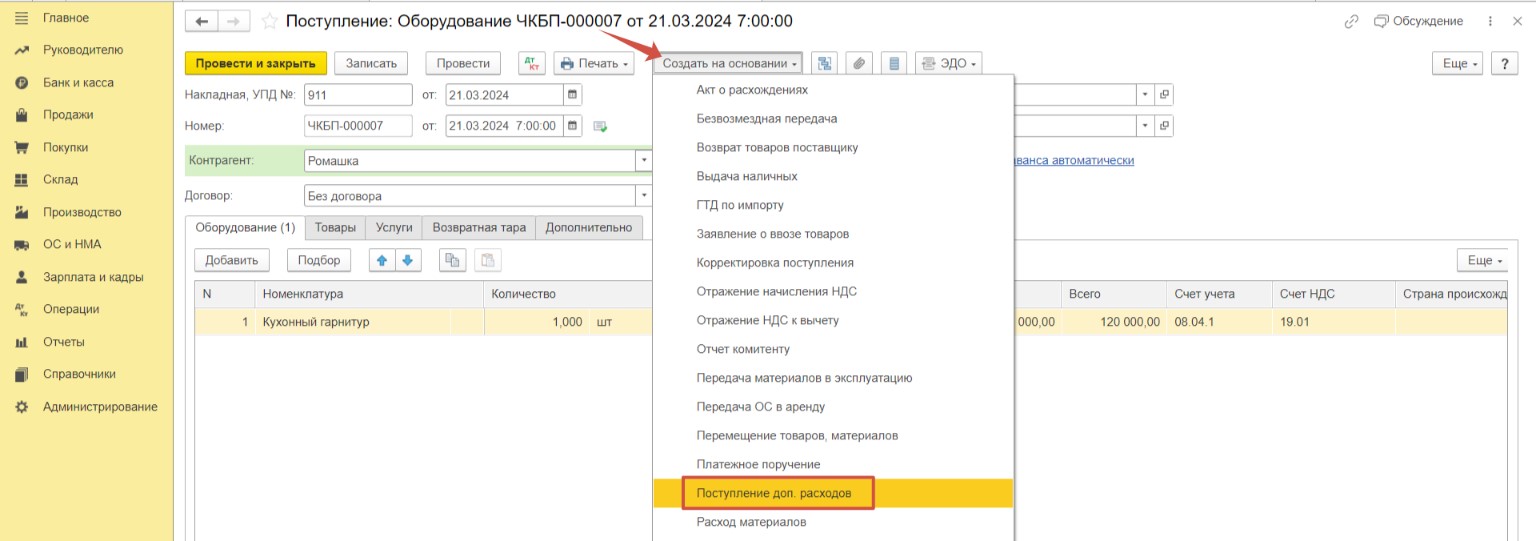Open calendar picker next to УПД date
Screen dimensions: 1536x541
pyautogui.click(x=572, y=95)
